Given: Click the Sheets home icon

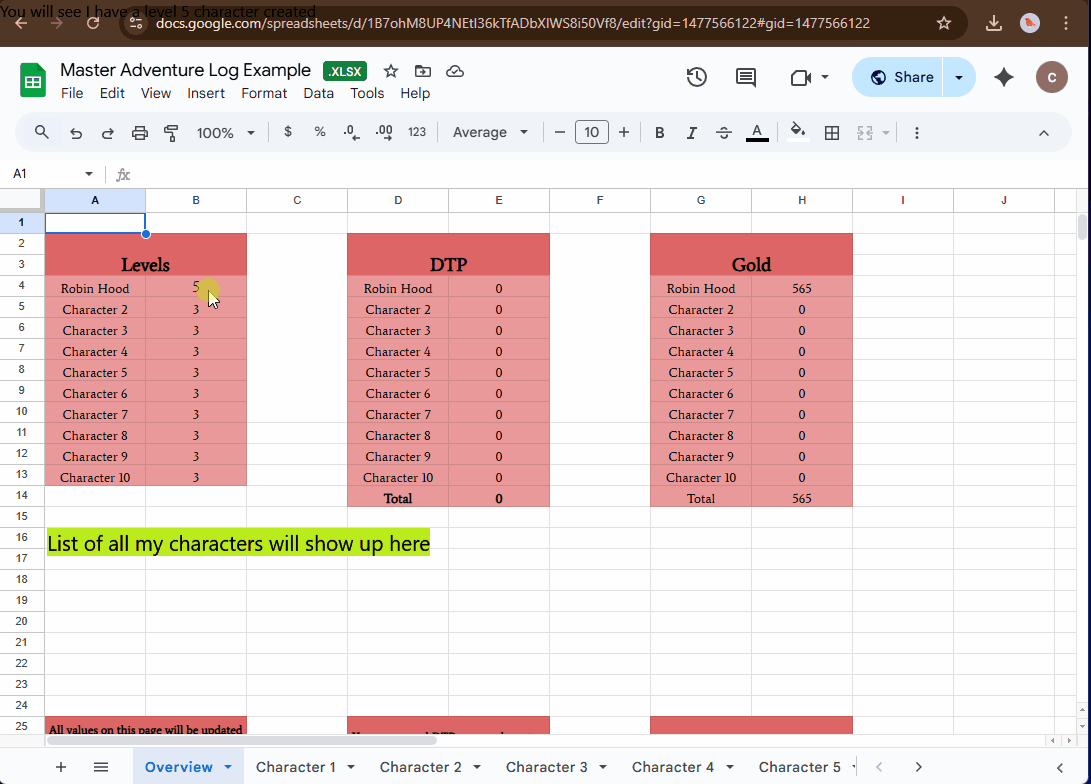Looking at the screenshot, I should pyautogui.click(x=33, y=80).
